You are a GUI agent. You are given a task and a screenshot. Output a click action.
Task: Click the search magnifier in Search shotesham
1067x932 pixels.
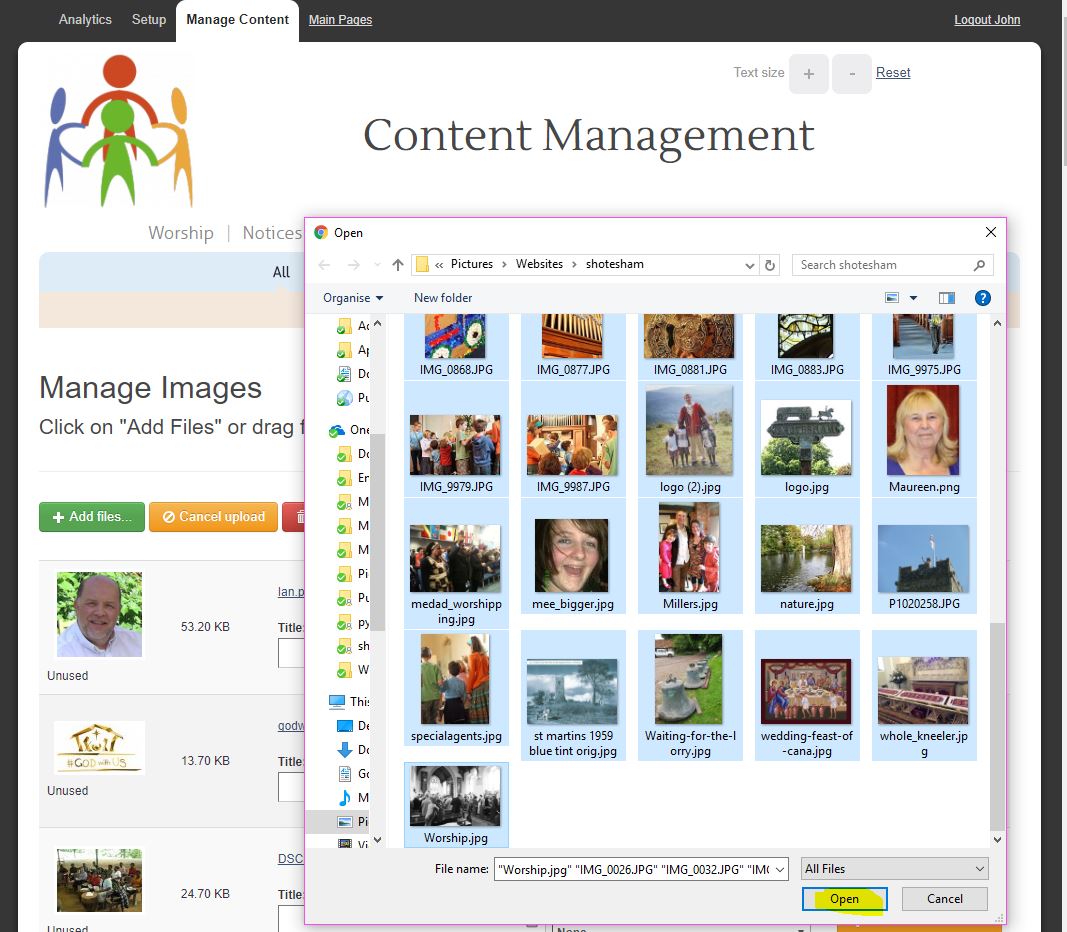pyautogui.click(x=977, y=264)
